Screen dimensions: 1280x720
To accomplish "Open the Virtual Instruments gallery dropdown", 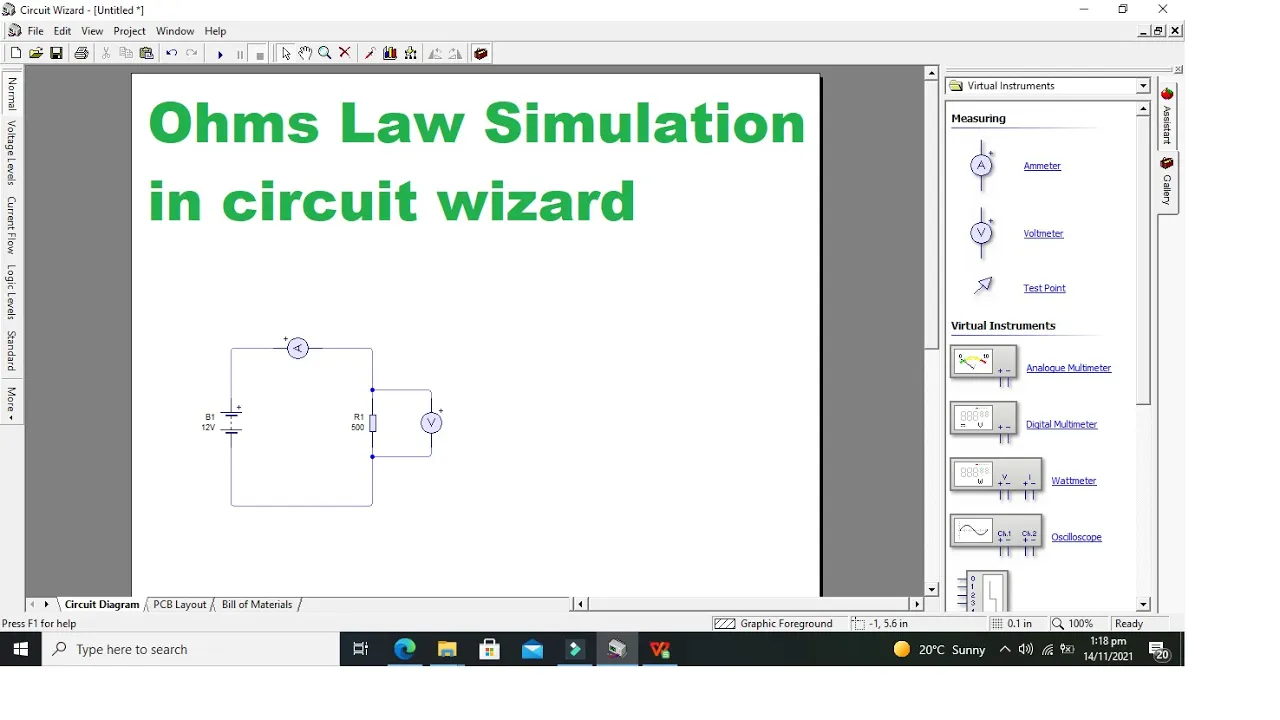I will [1143, 86].
